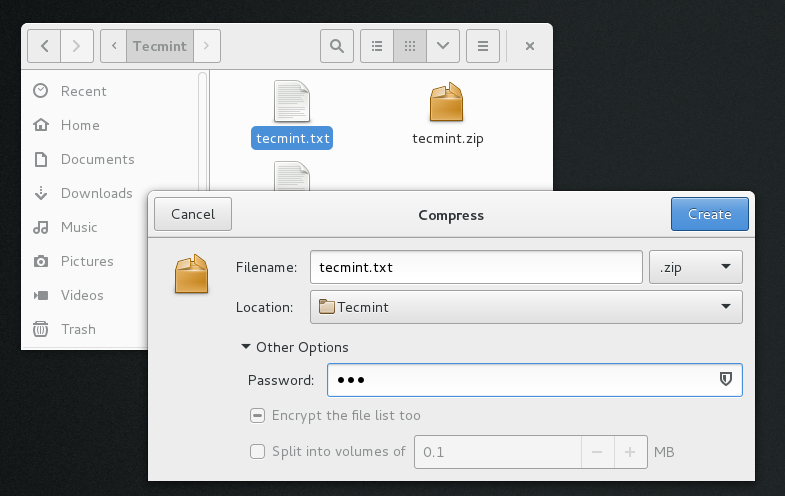This screenshot has width=785, height=496.
Task: Select the tecmint.txt file
Action: 291,138
